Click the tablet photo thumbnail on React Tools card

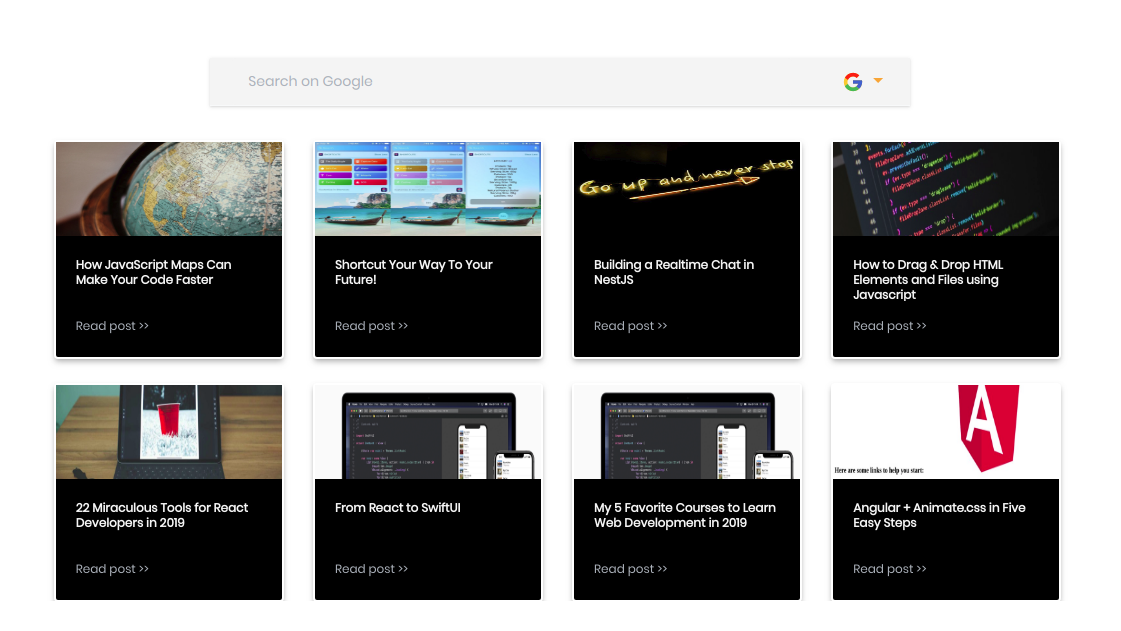pos(168,430)
